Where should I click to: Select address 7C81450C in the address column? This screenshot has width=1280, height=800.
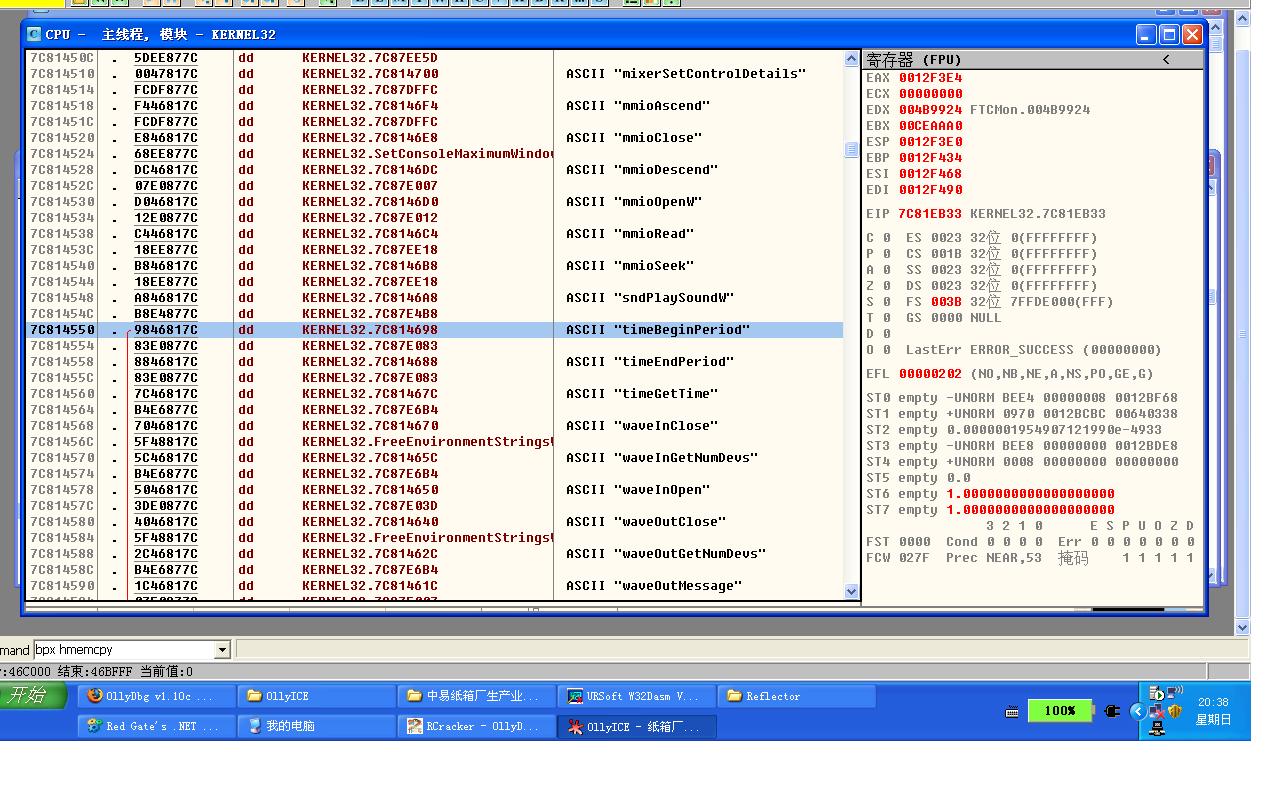[x=62, y=58]
